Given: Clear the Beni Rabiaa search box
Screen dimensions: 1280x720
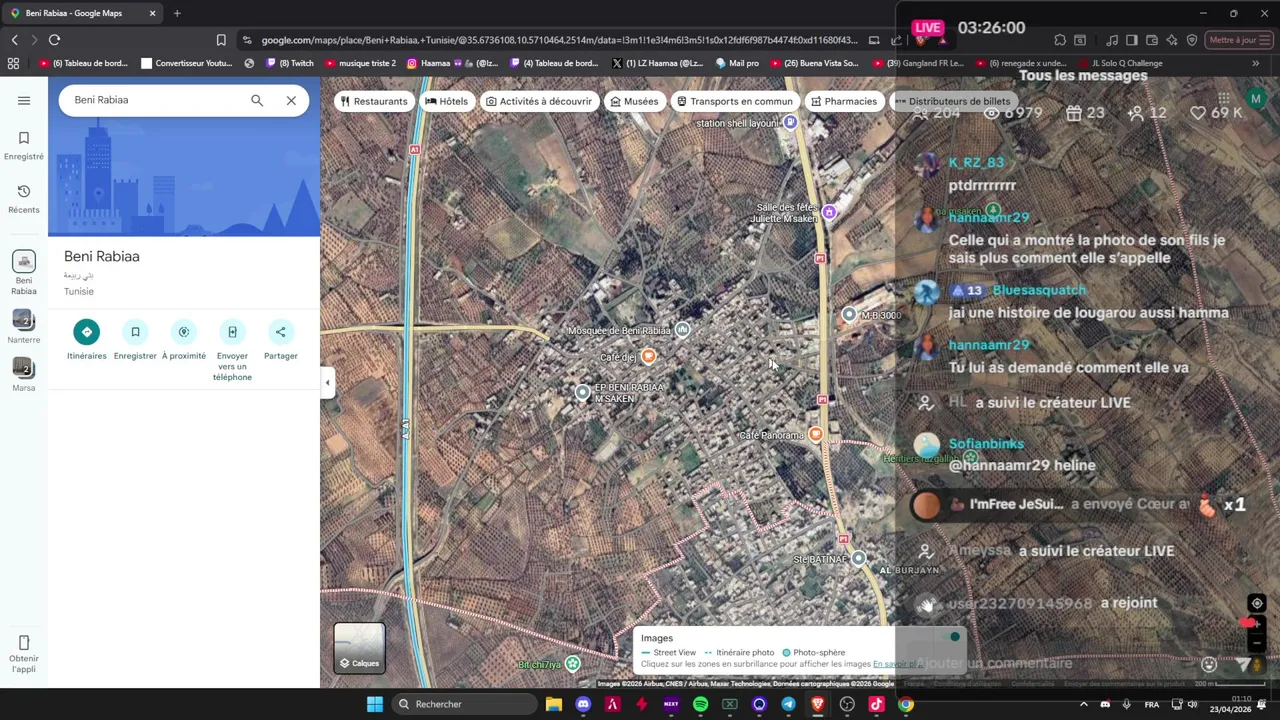Looking at the screenshot, I should point(291,100).
